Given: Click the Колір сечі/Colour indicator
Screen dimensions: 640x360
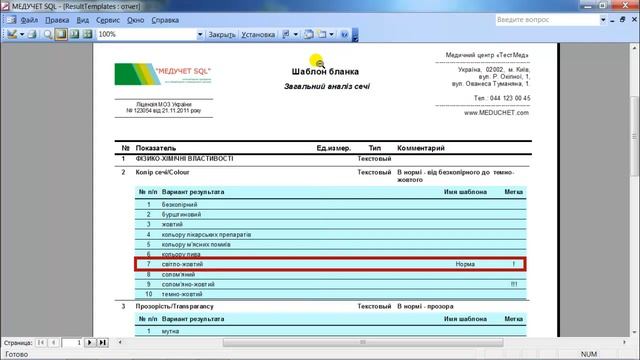Looking at the screenshot, I should [162, 172].
